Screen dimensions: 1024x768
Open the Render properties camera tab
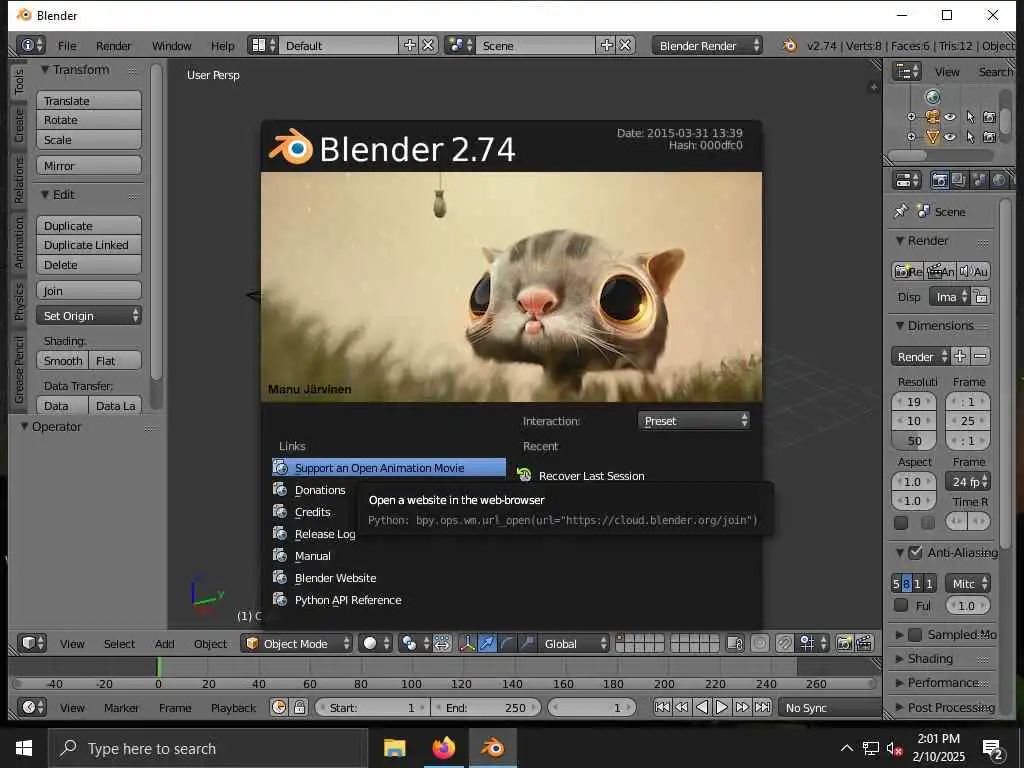pyautogui.click(x=939, y=180)
